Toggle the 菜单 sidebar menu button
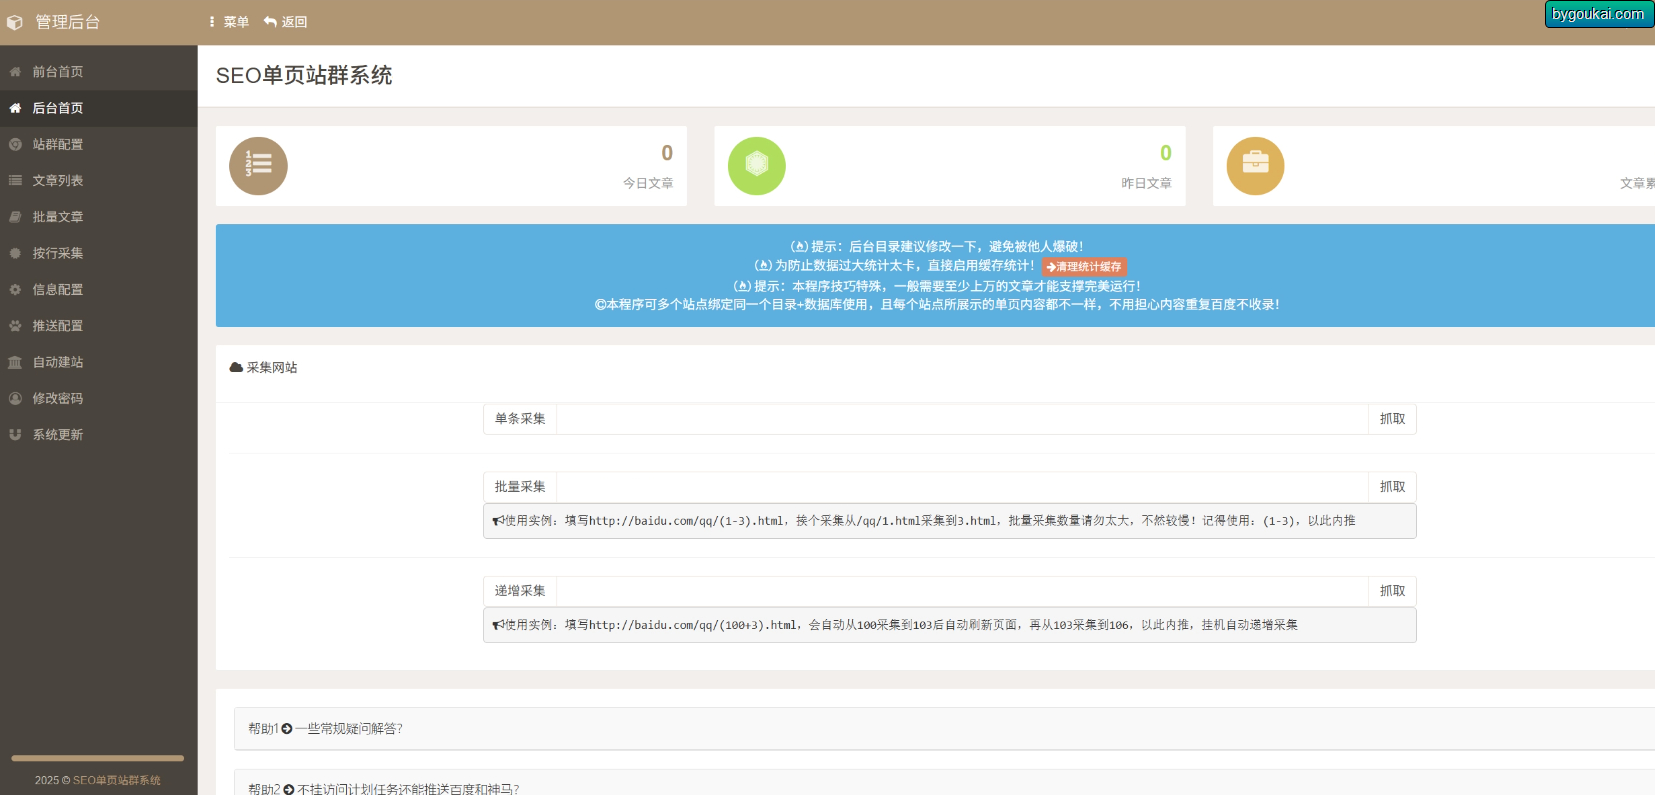 click(229, 22)
